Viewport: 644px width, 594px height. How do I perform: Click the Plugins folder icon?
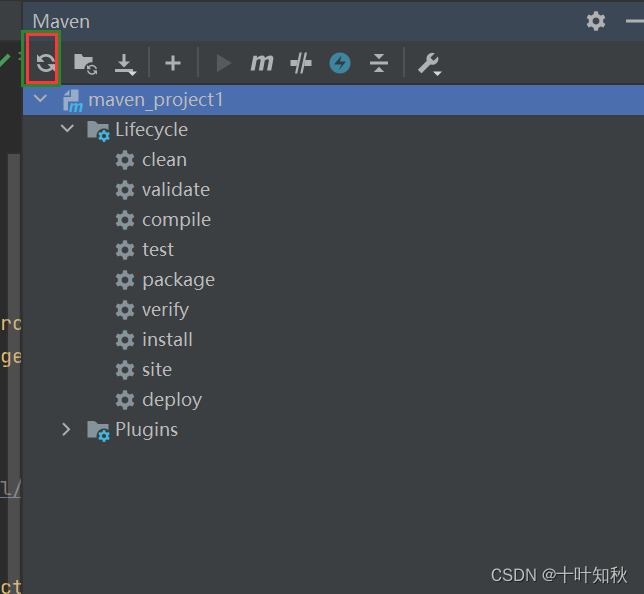pyautogui.click(x=99, y=431)
